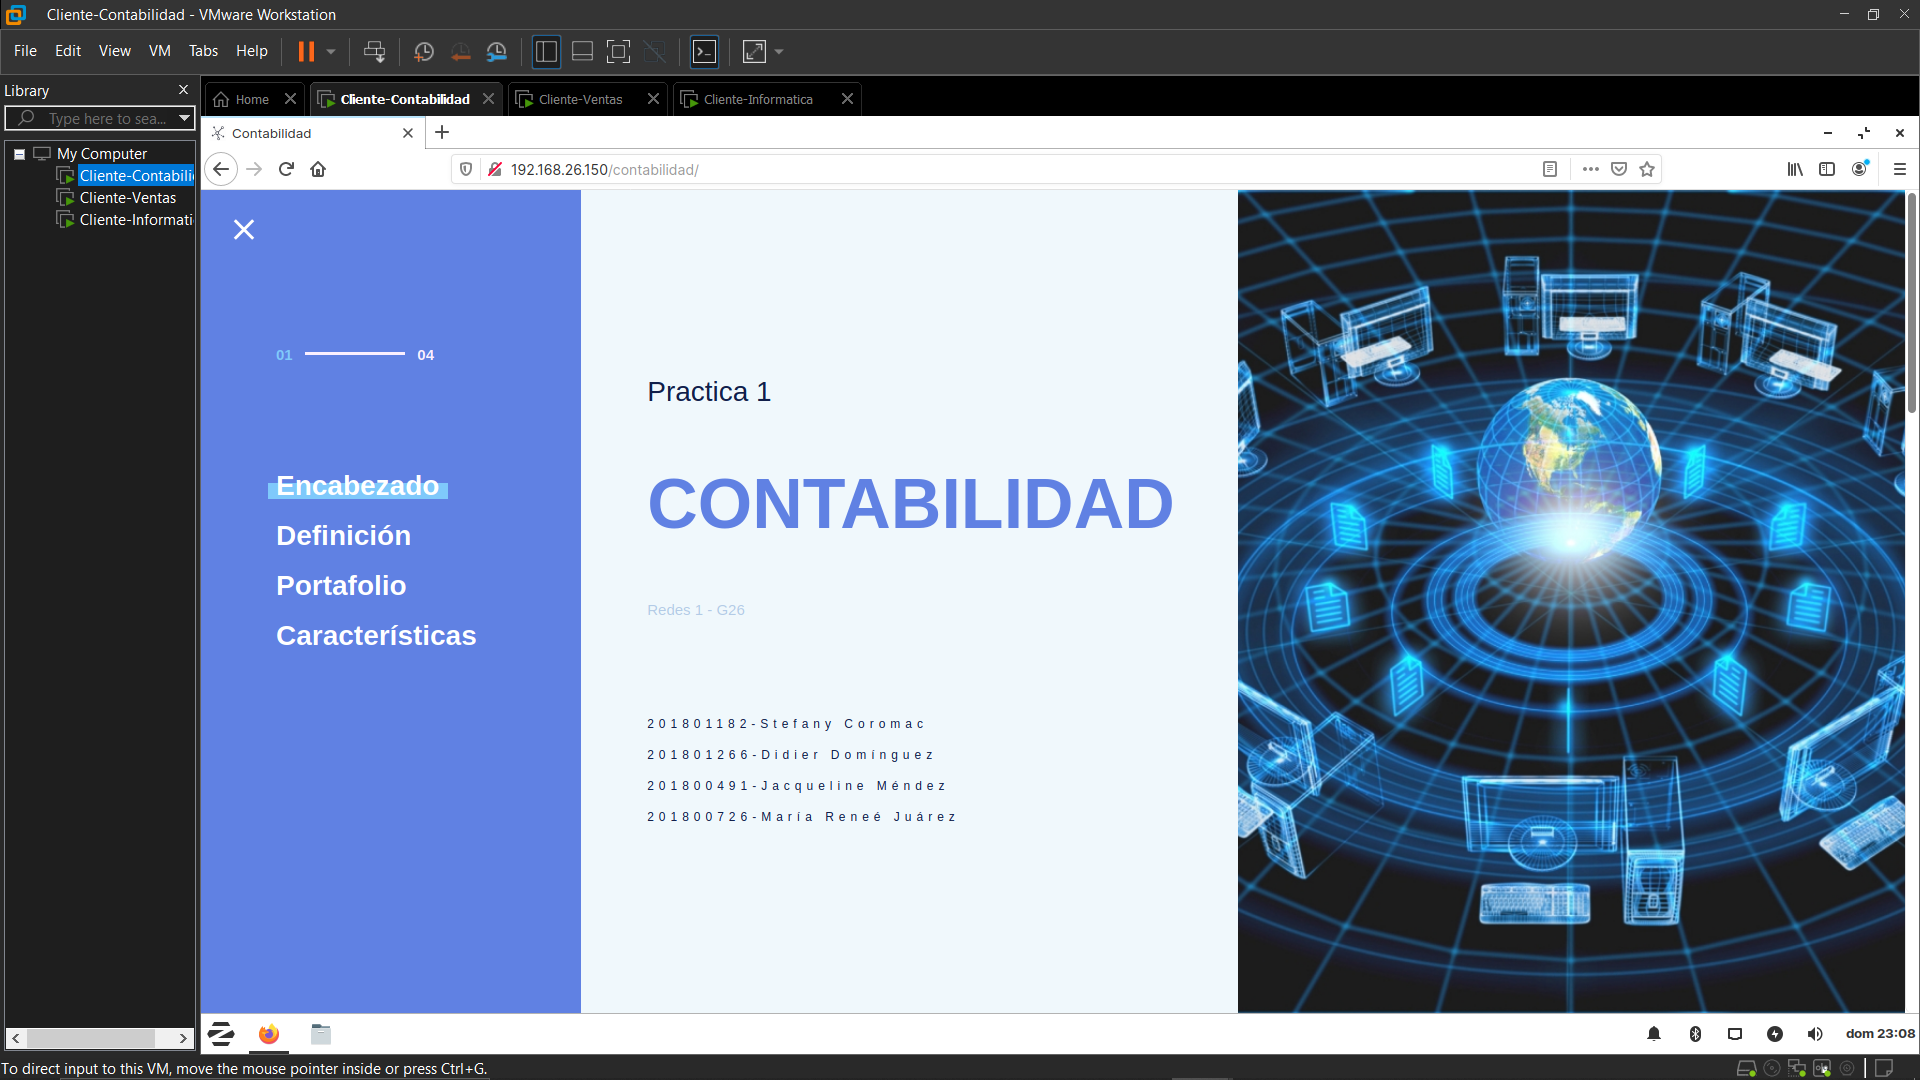Bookmark this page with star icon
Image resolution: width=1920 pixels, height=1080 pixels.
(x=1647, y=169)
